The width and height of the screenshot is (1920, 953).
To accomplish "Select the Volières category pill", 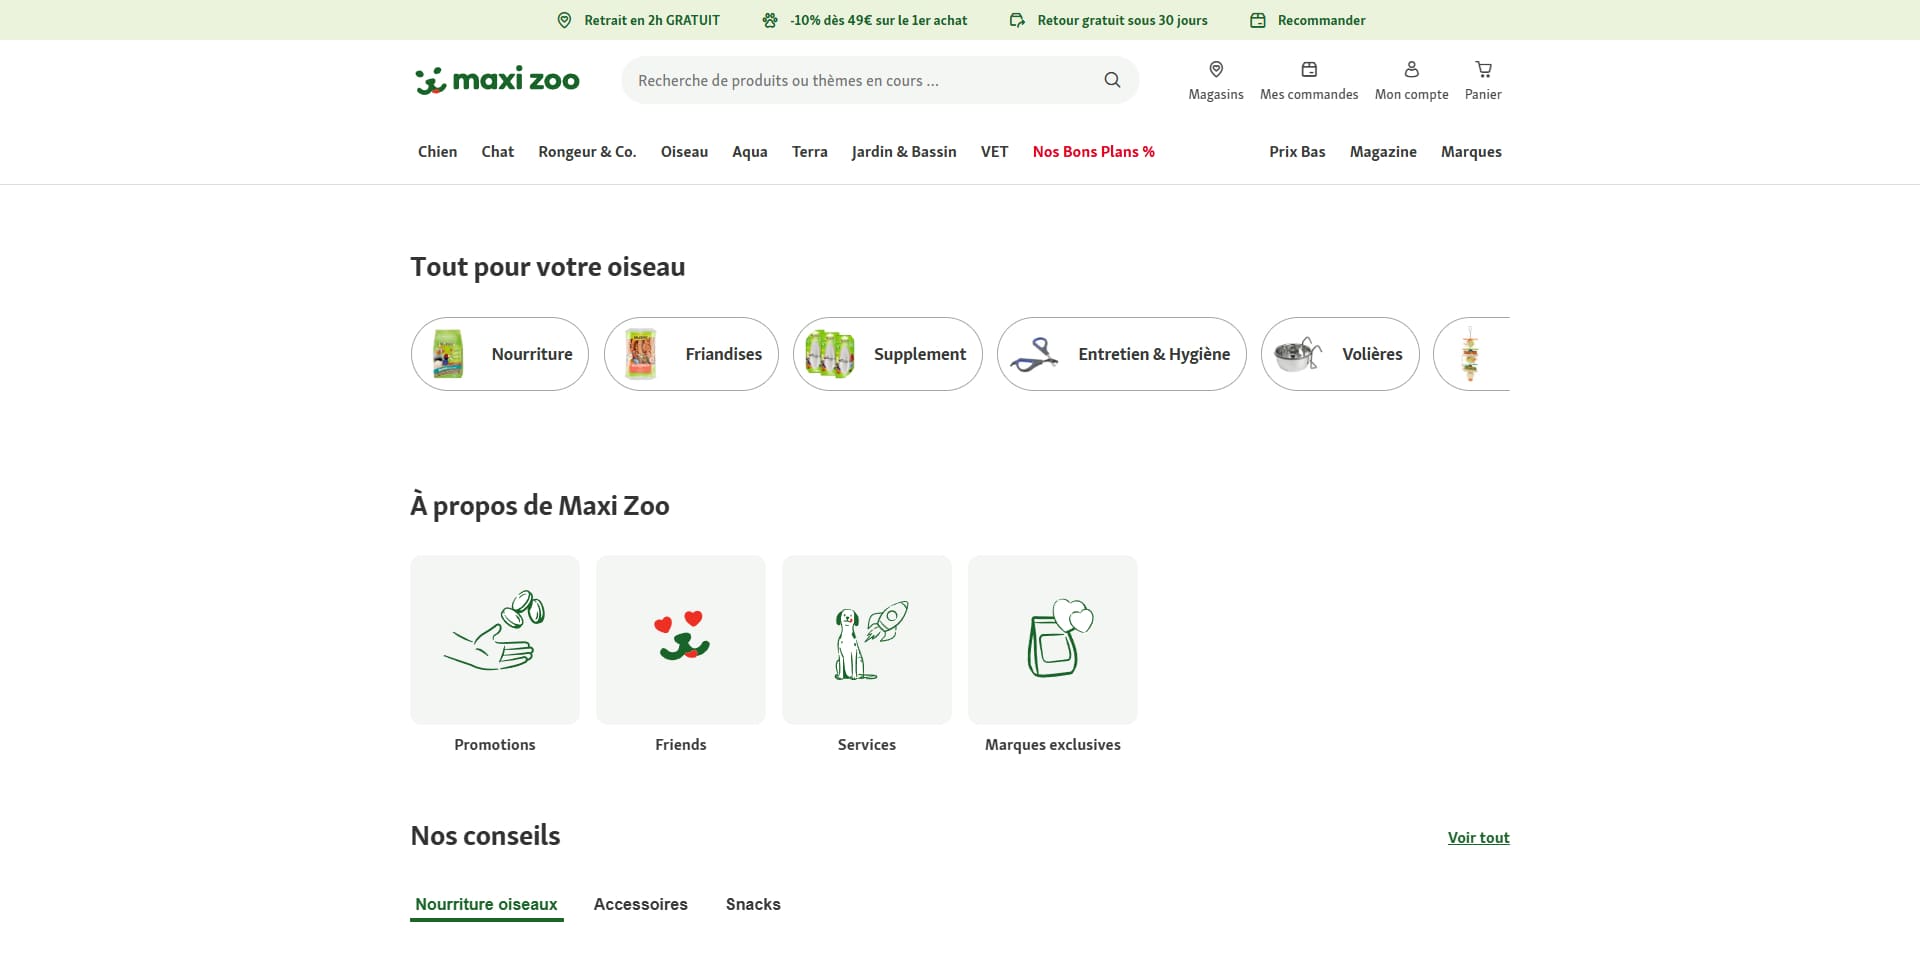I will click(1340, 354).
